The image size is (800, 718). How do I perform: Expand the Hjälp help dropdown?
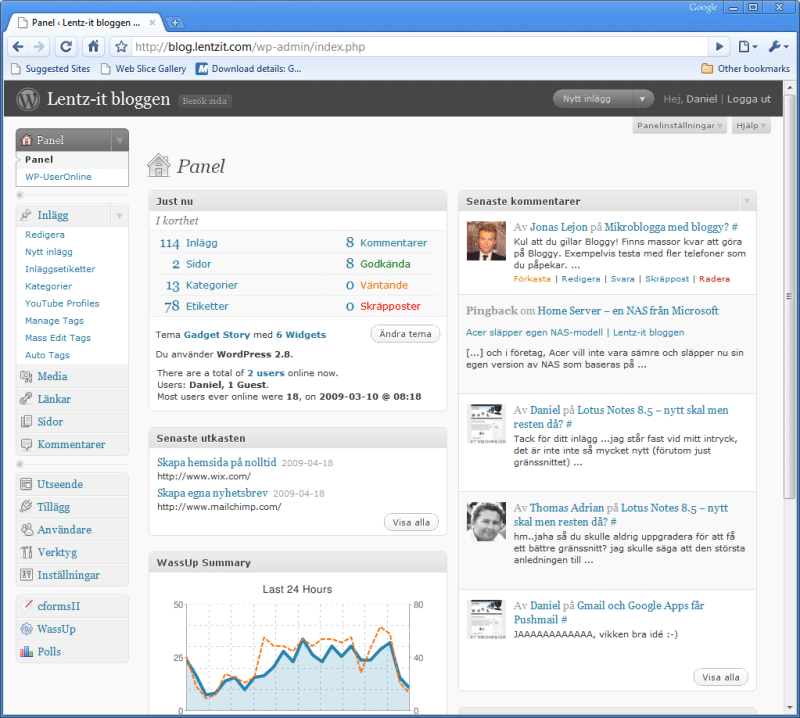751,126
